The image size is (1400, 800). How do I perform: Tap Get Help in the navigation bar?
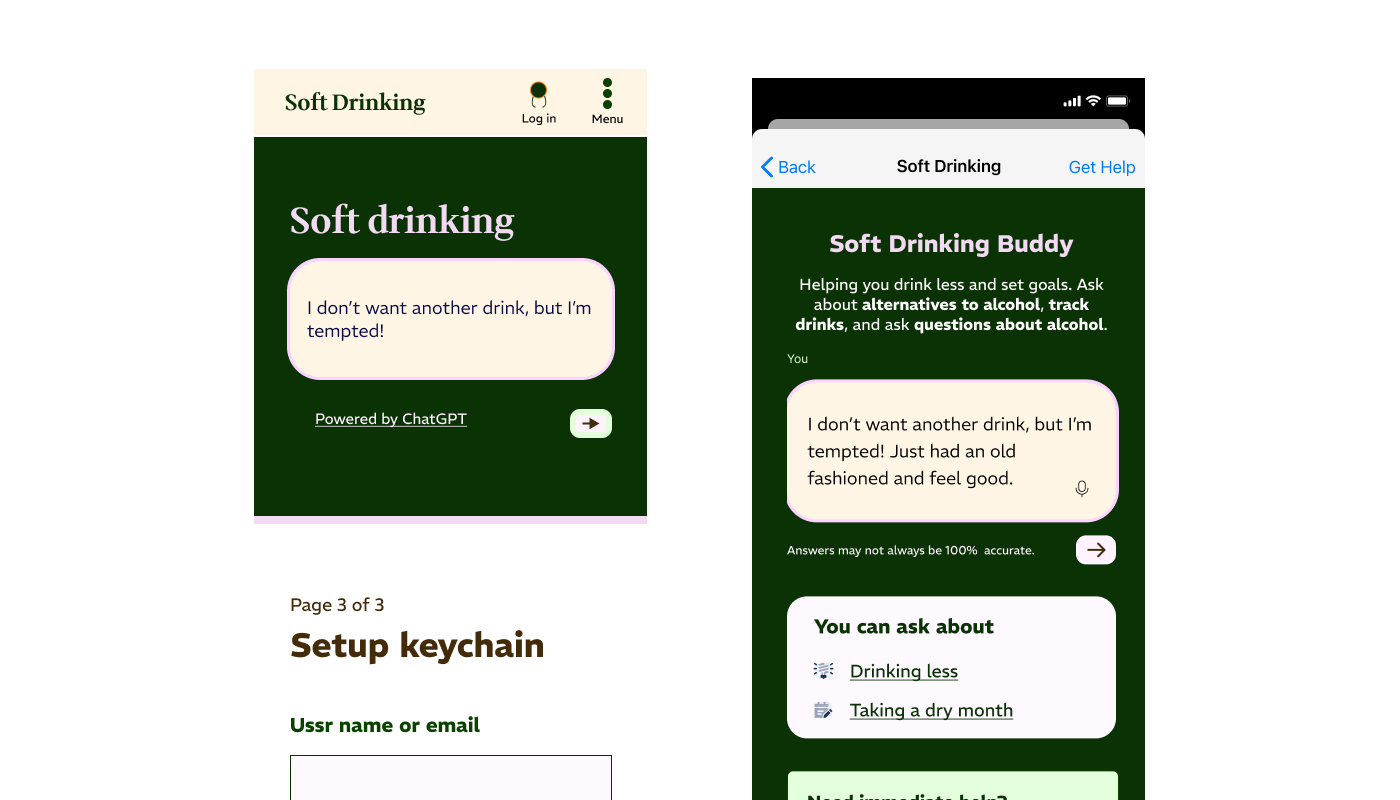1101,167
